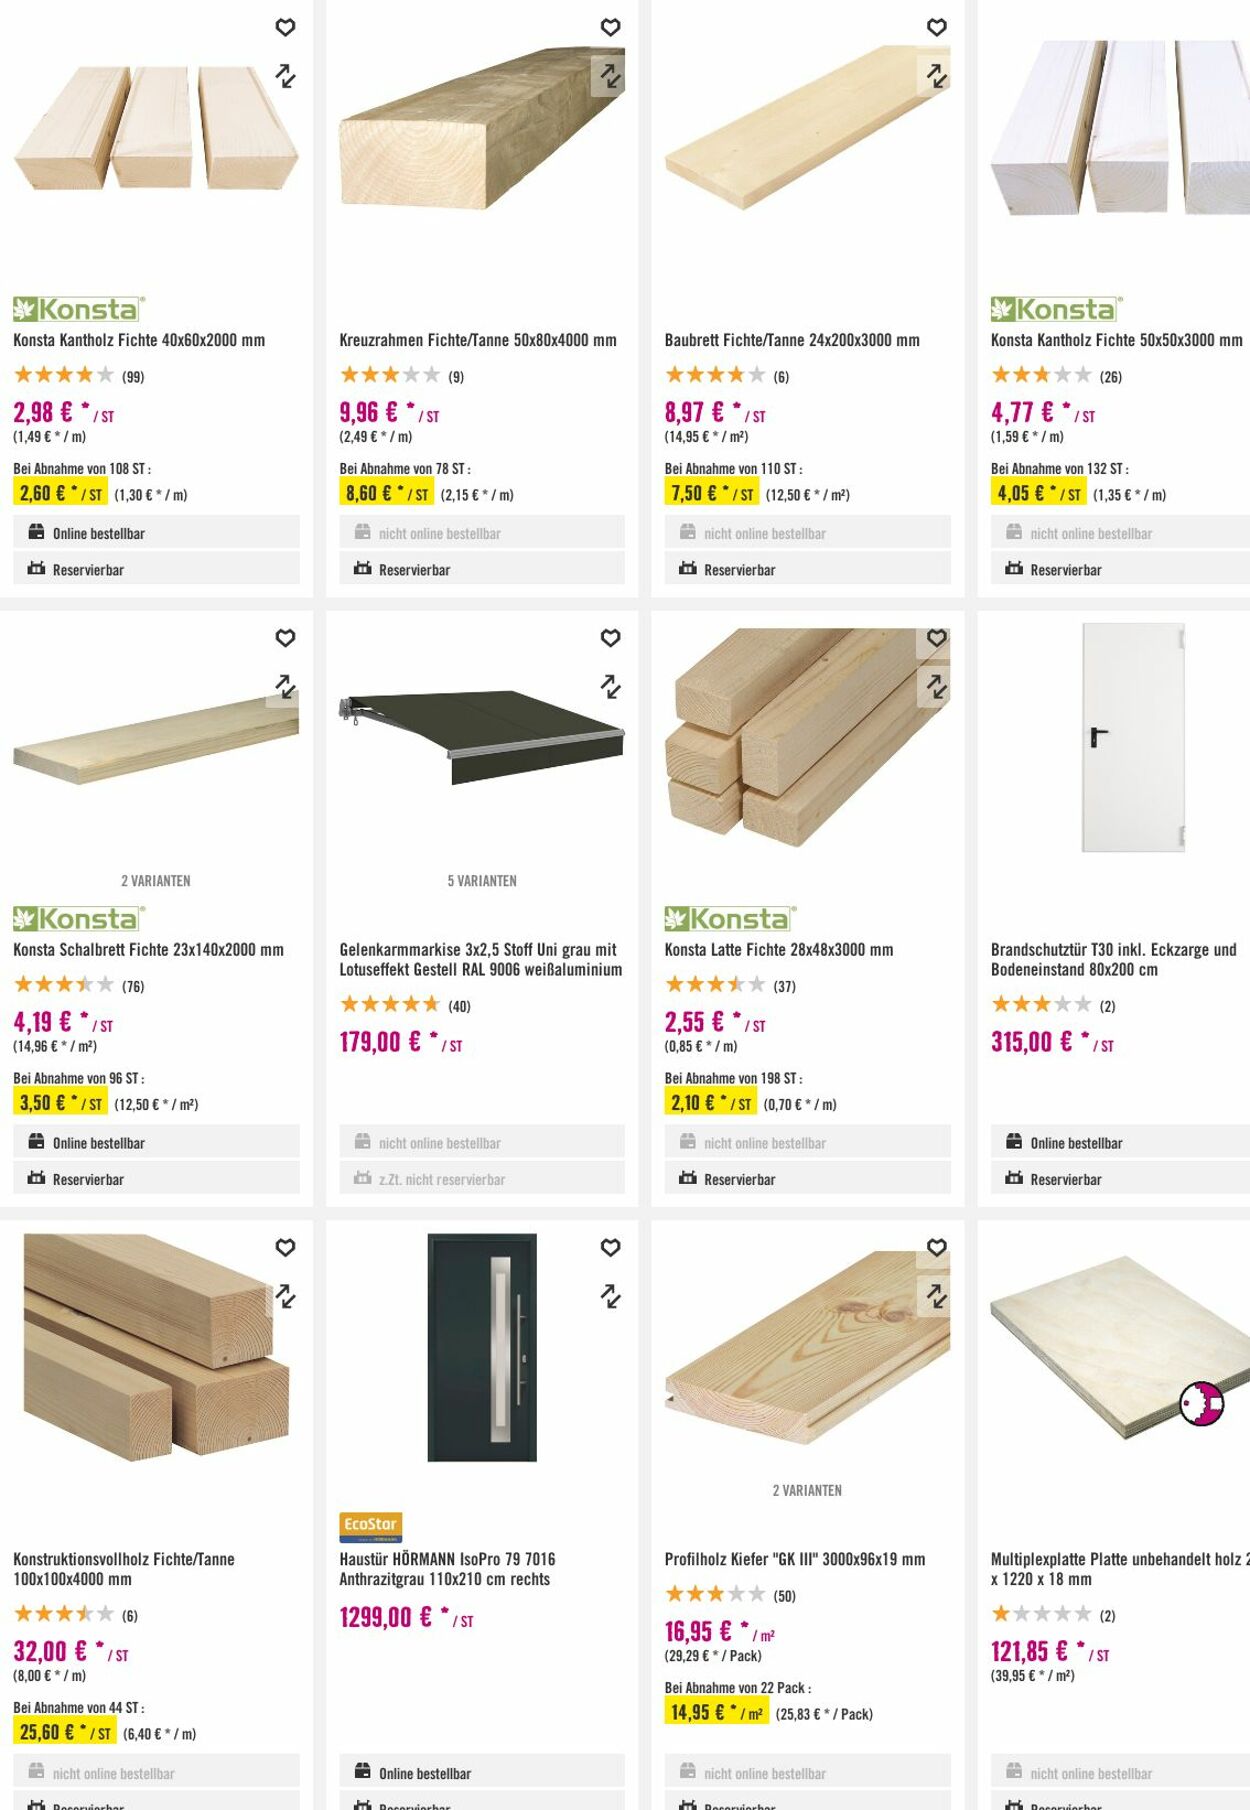1250x1810 pixels.
Task: Click compare icon on Haustür HÖRMANN
Action: pyautogui.click(x=610, y=1296)
